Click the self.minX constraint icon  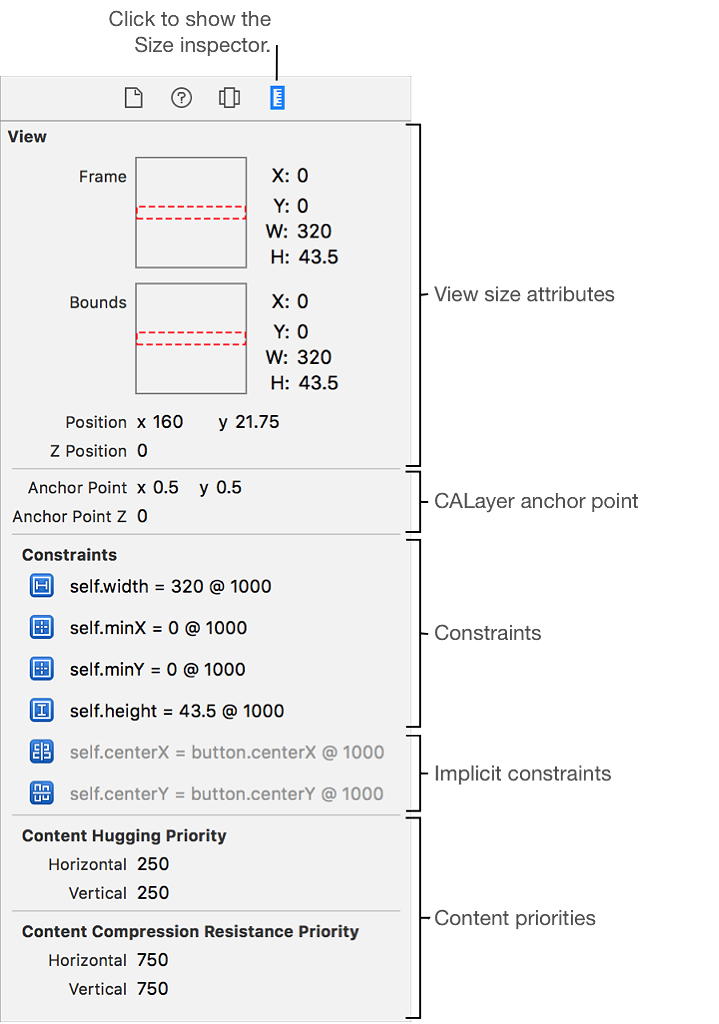[42, 628]
